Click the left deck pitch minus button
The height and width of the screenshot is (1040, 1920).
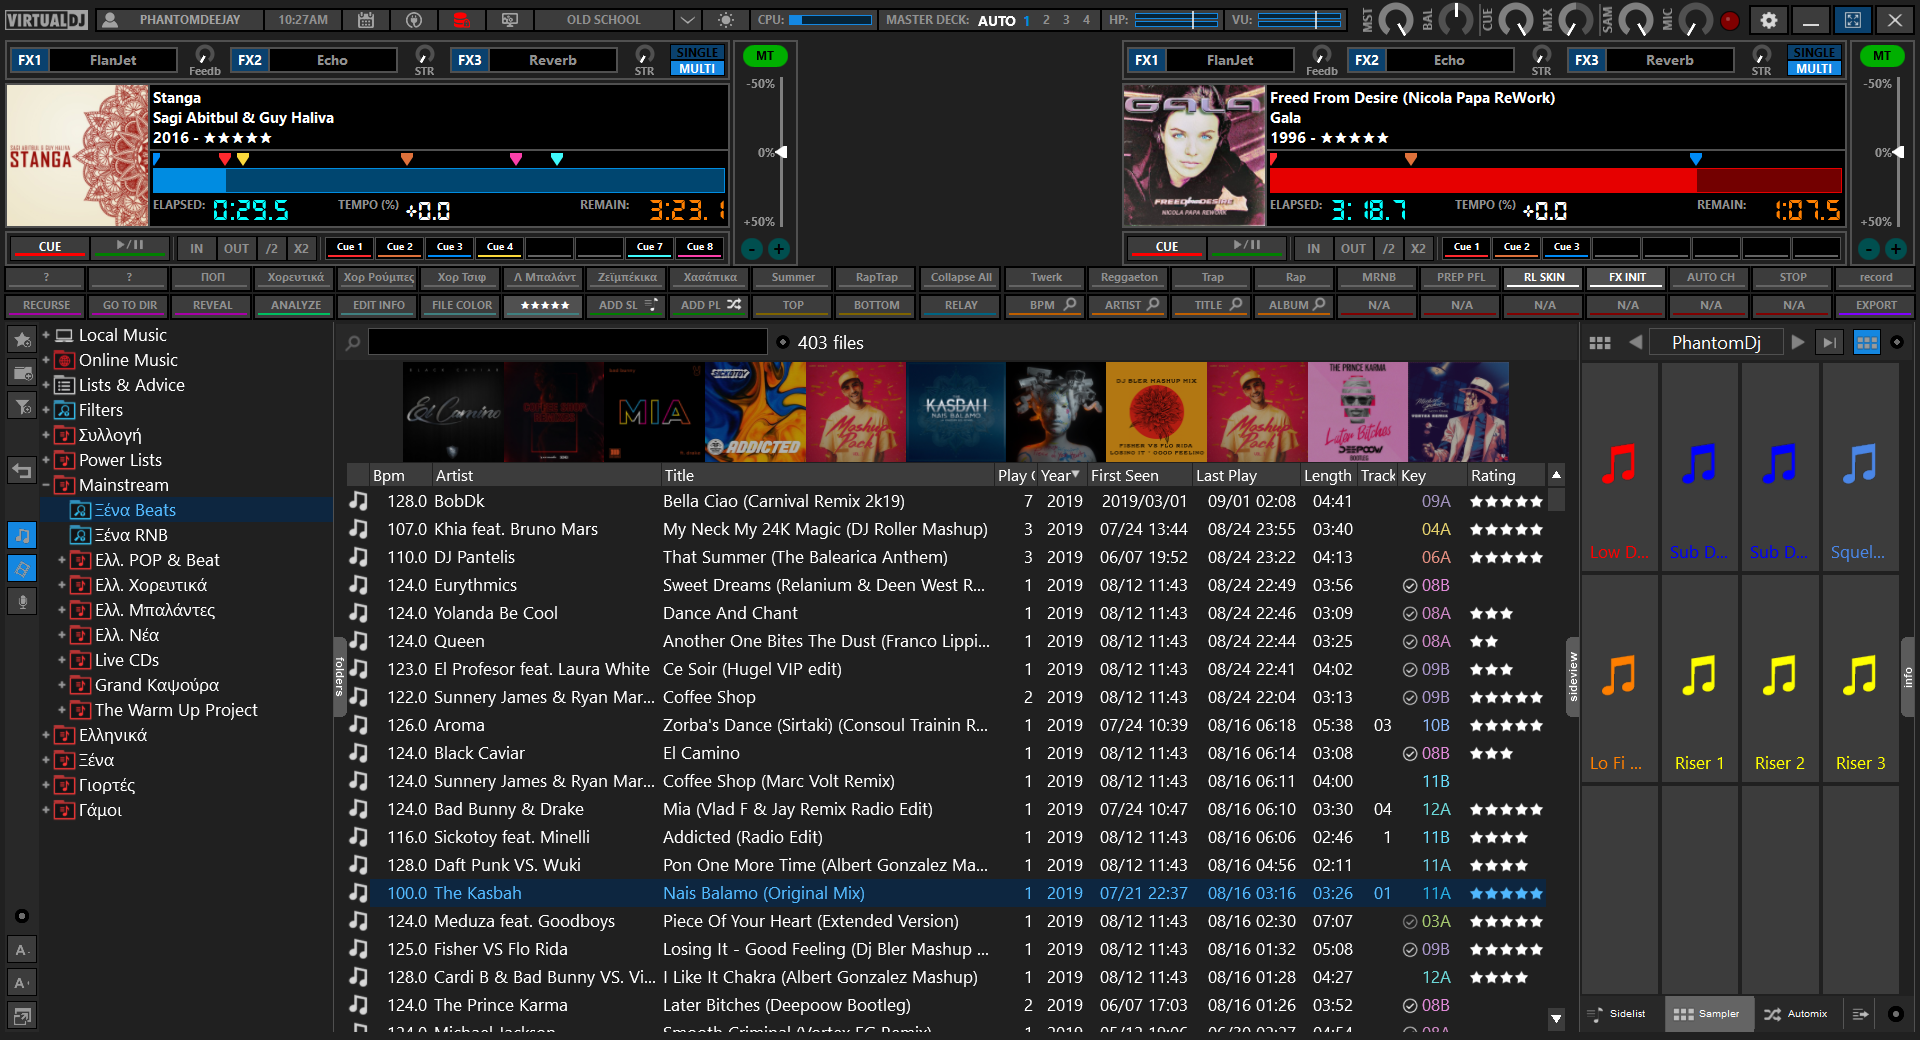tap(753, 249)
